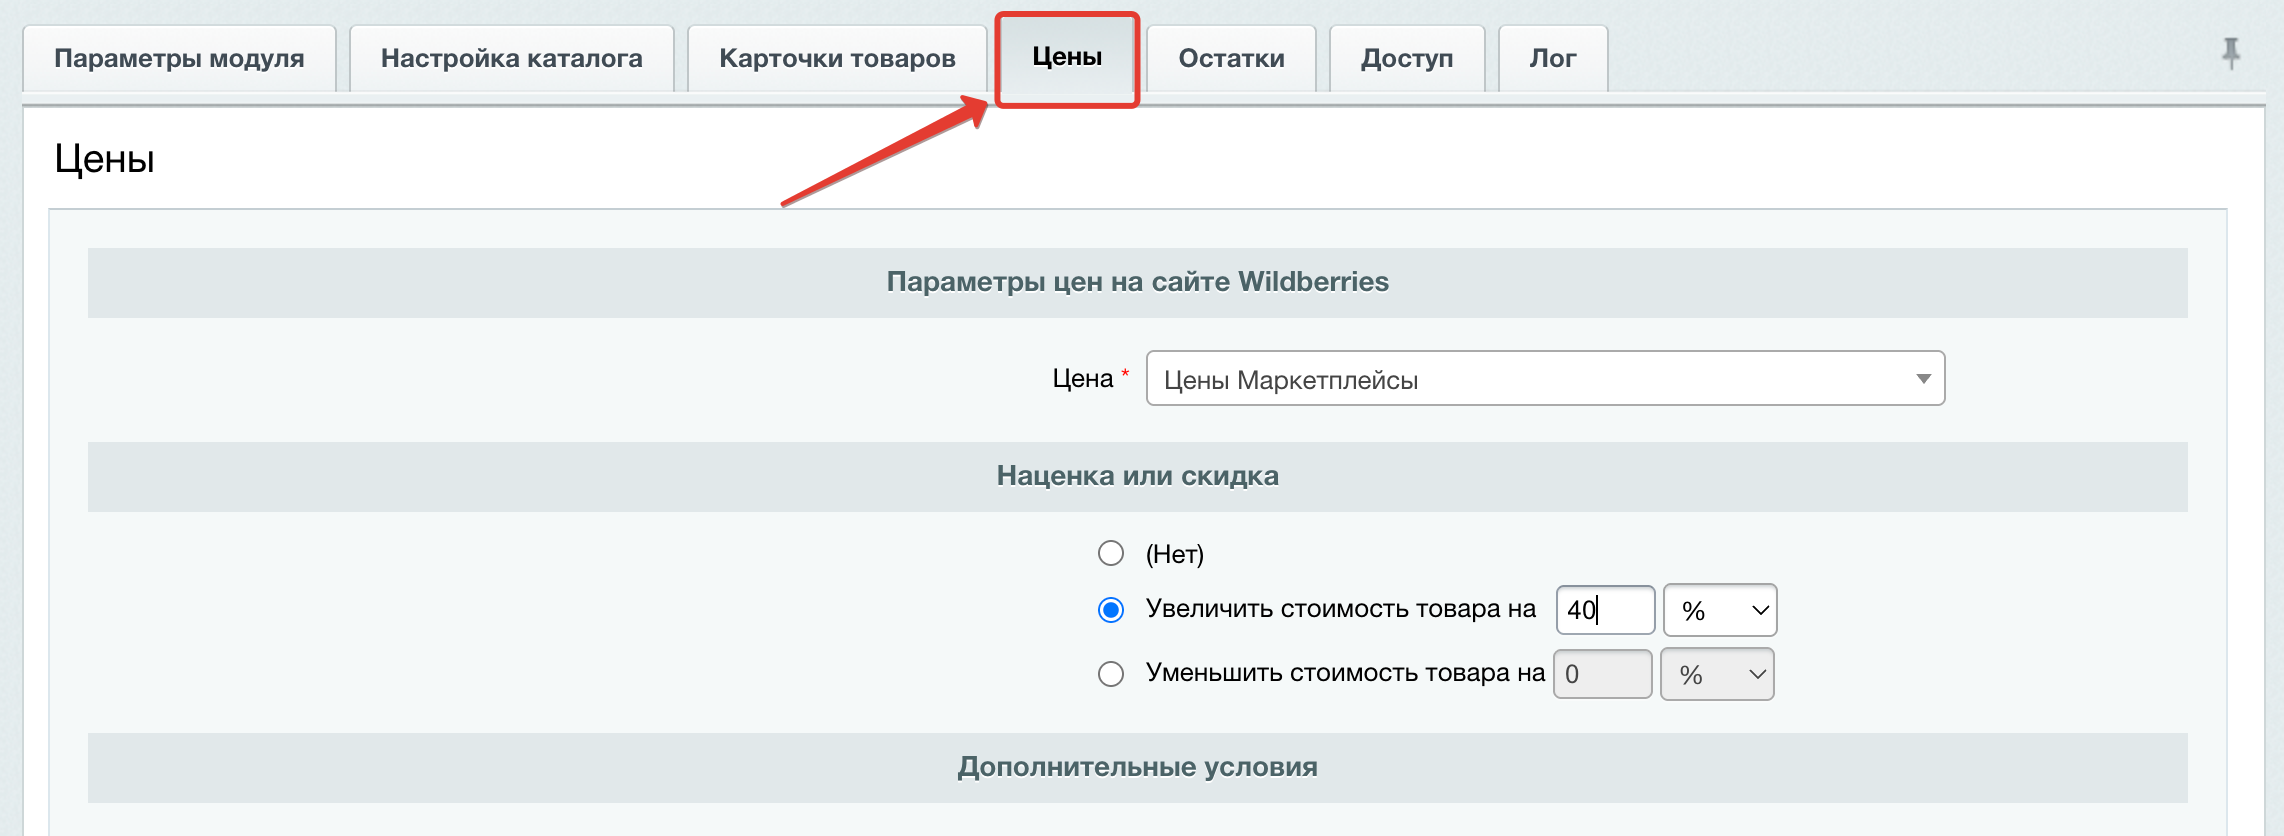Image resolution: width=2284 pixels, height=836 pixels.
Task: Open the % unit dropdown for price increase
Action: pos(1720,610)
